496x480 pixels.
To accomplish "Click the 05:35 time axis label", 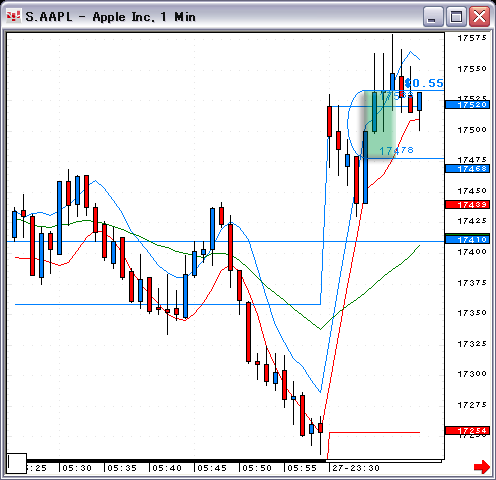I will tap(122, 468).
